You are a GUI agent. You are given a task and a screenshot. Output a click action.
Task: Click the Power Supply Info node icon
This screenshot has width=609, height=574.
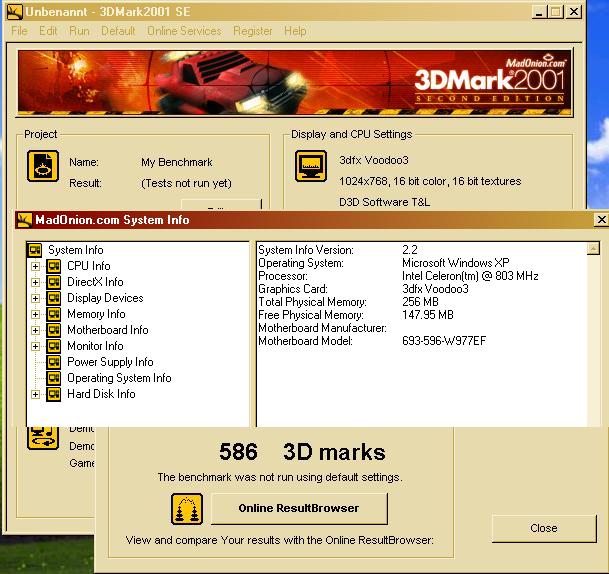tap(54, 362)
